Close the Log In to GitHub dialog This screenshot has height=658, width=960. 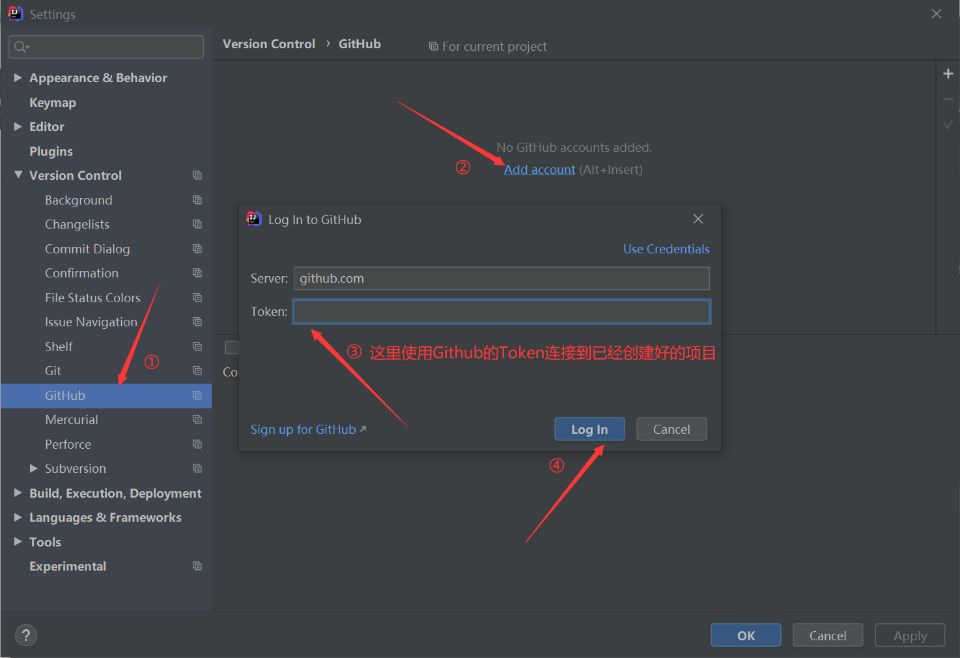(698, 219)
